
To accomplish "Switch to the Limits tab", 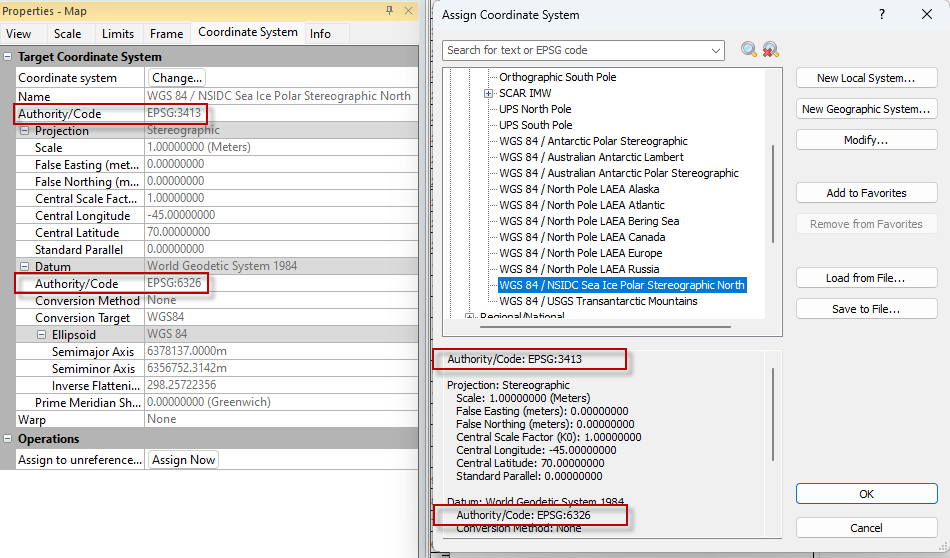I will pyautogui.click(x=117, y=34).
